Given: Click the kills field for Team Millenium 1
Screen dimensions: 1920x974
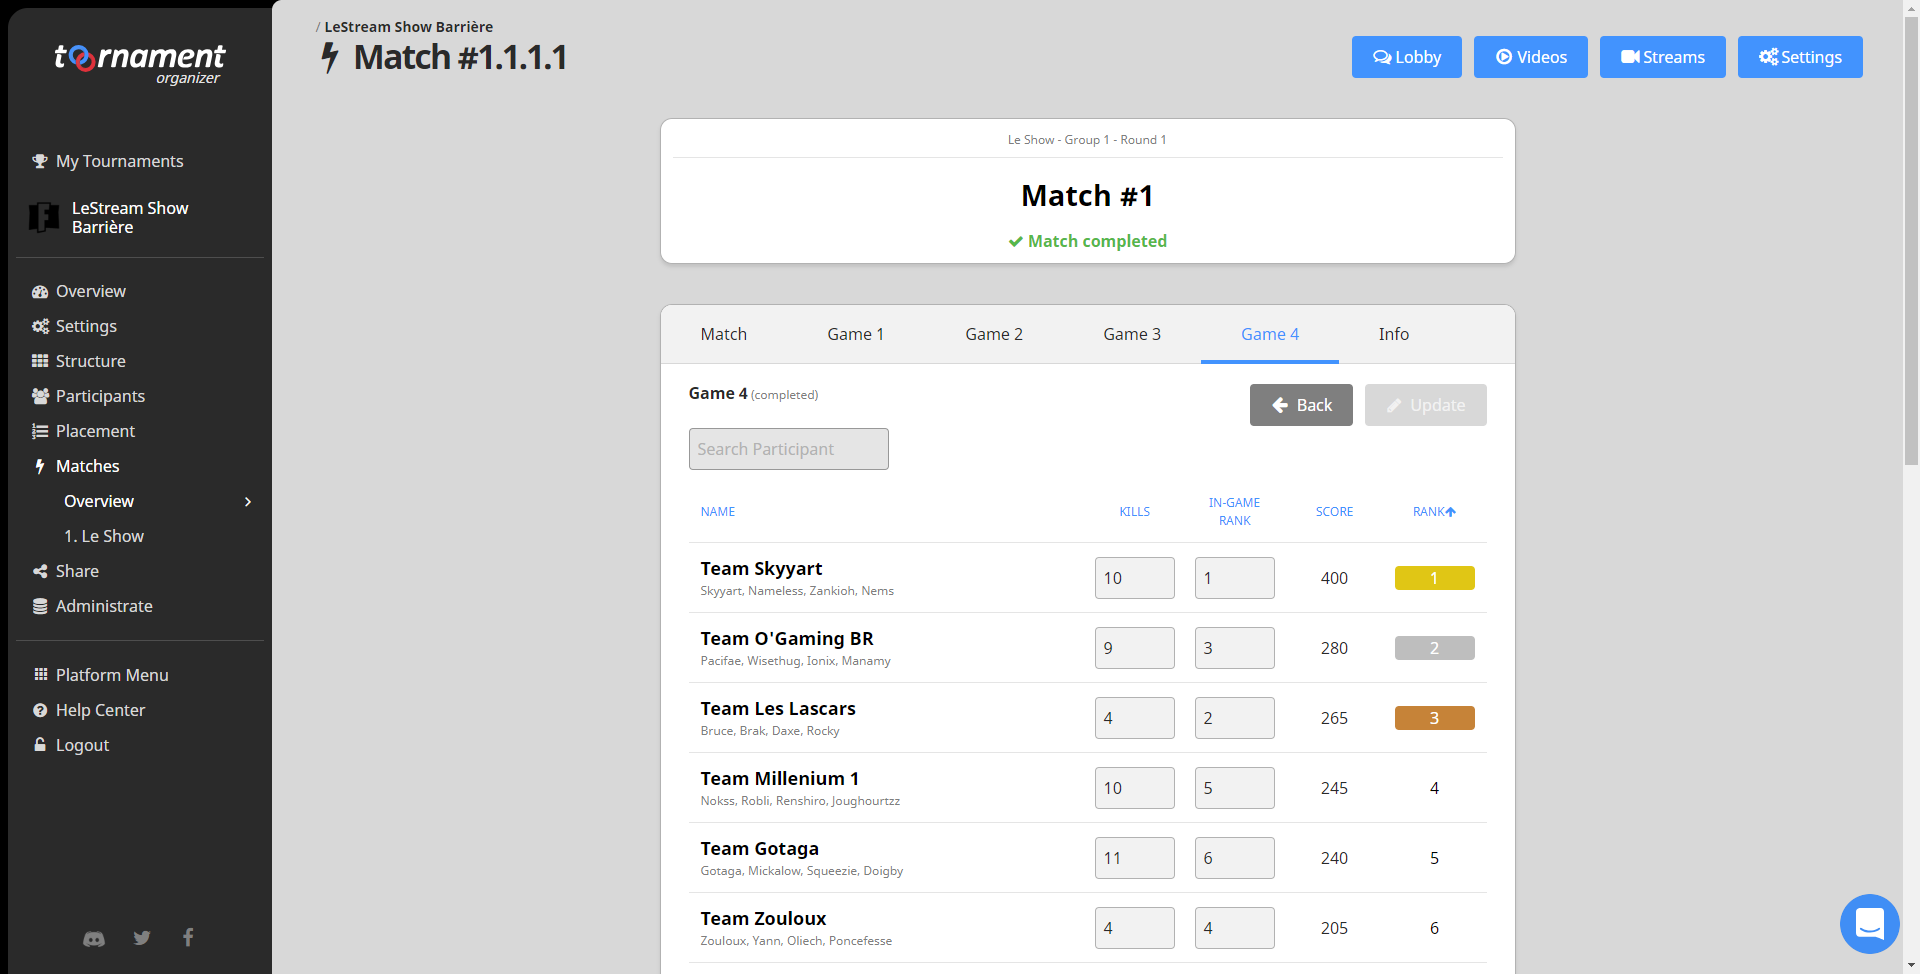Looking at the screenshot, I should [1135, 788].
